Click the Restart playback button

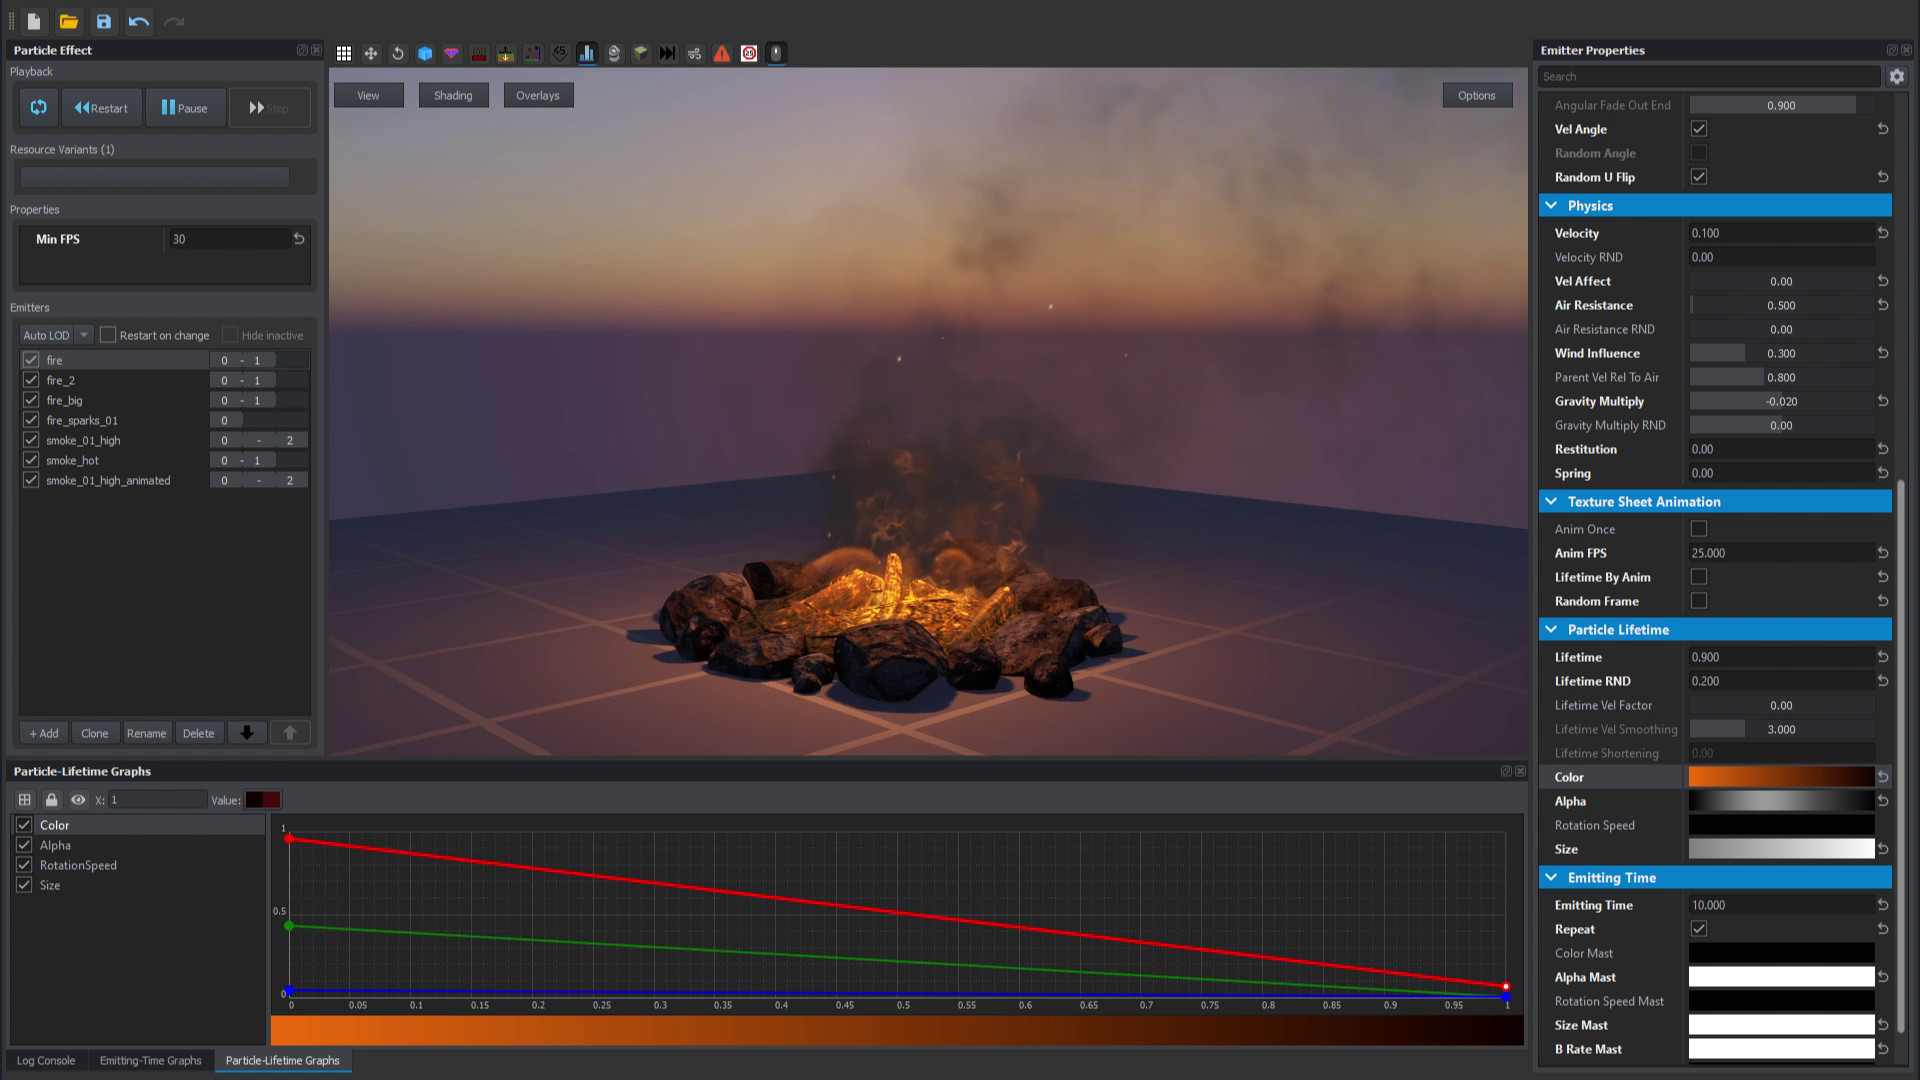pyautogui.click(x=101, y=107)
